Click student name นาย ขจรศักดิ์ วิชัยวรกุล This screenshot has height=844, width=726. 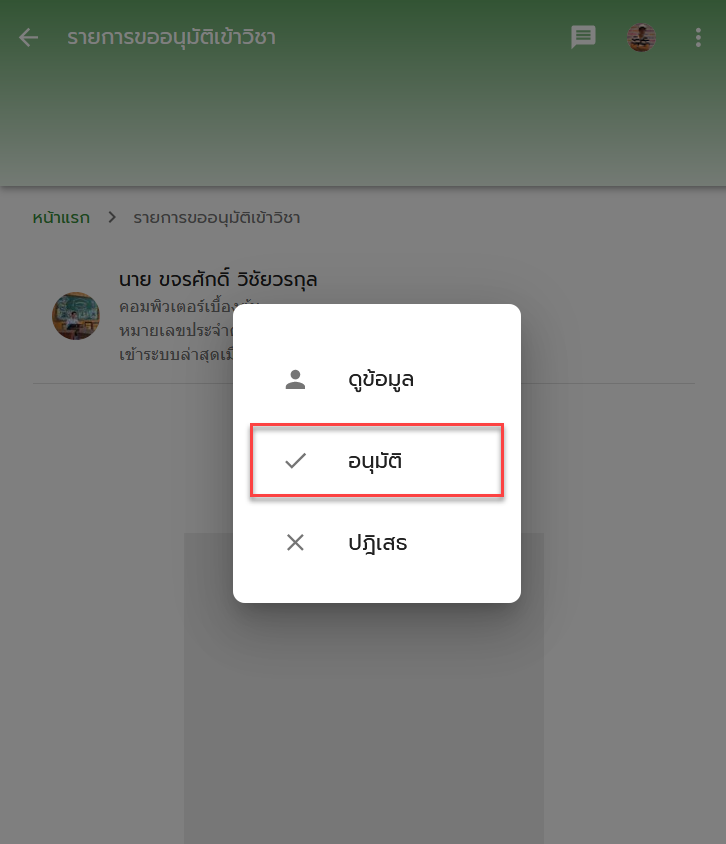tap(218, 279)
